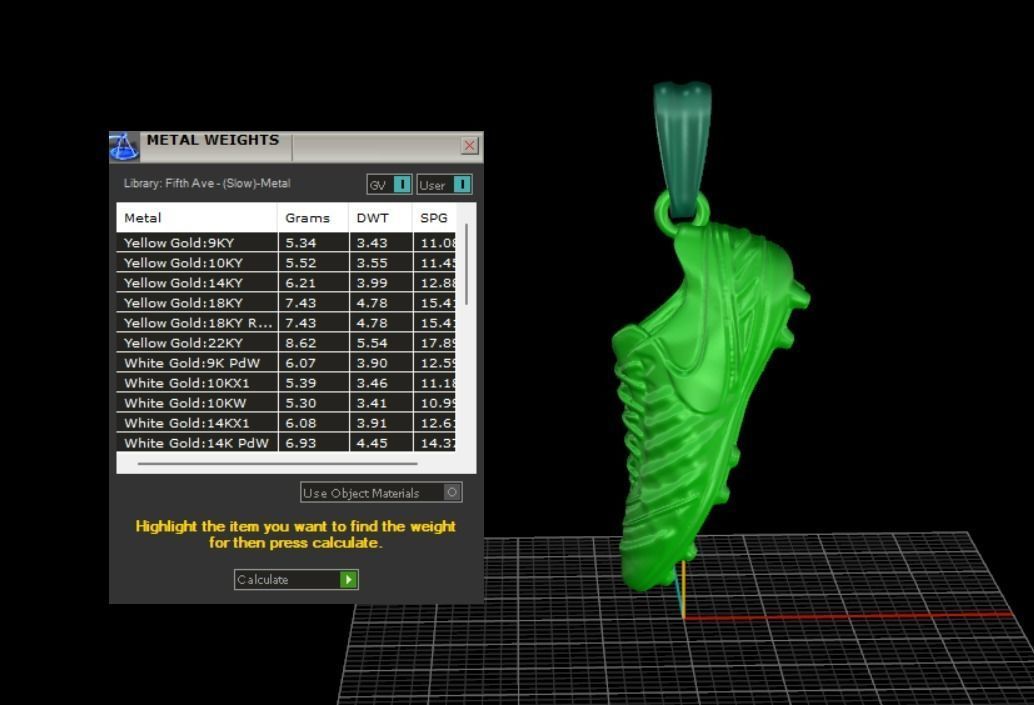
Task: Select the Yellow Gold:22KY row
Action: [286, 343]
